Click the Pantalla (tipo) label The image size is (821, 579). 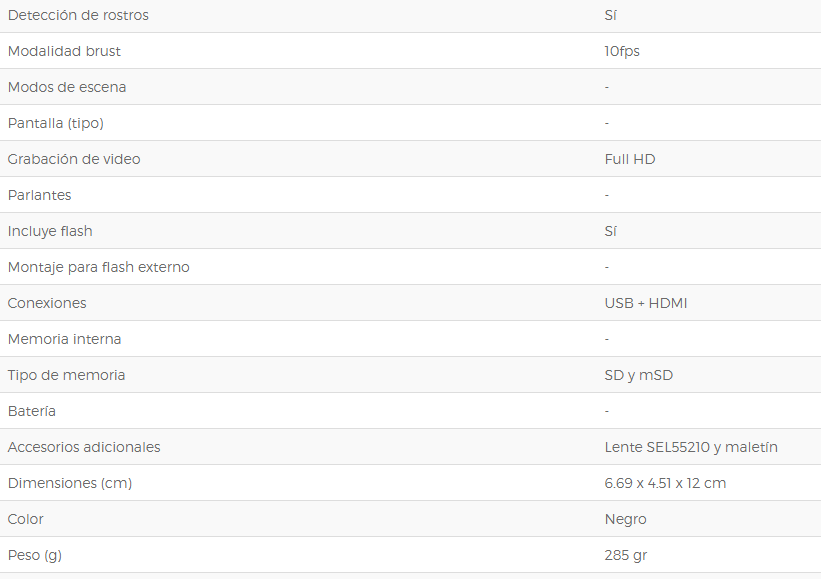[56, 123]
